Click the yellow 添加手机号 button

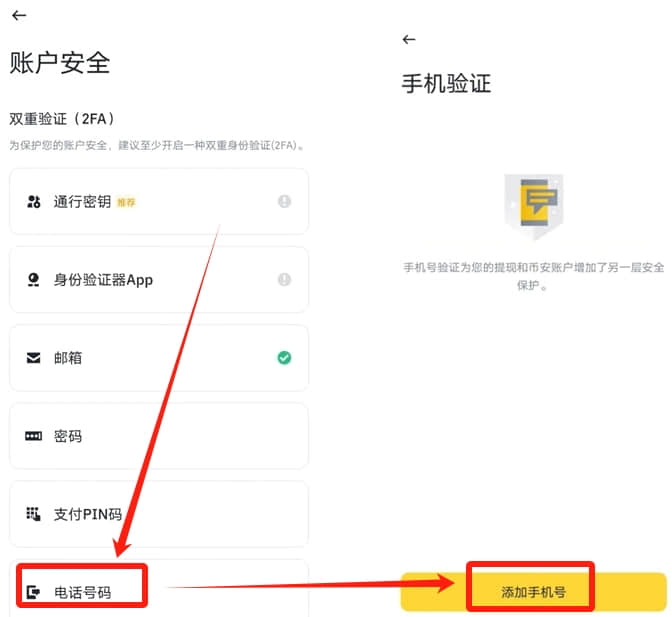pyautogui.click(x=534, y=592)
